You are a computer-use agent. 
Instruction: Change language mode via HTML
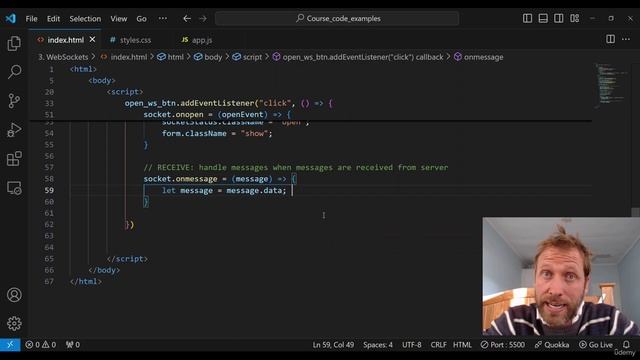[x=462, y=344]
